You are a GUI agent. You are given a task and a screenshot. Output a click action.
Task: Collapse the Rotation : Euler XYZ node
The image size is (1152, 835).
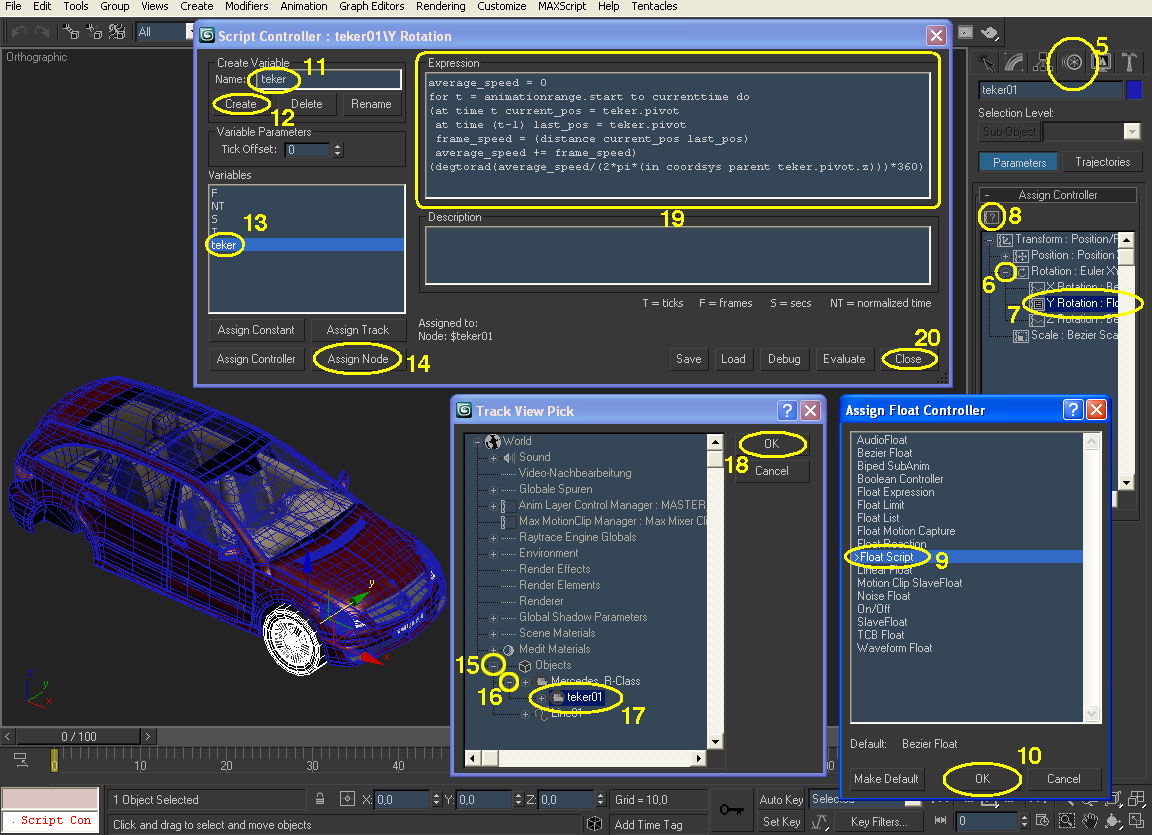pos(1007,272)
